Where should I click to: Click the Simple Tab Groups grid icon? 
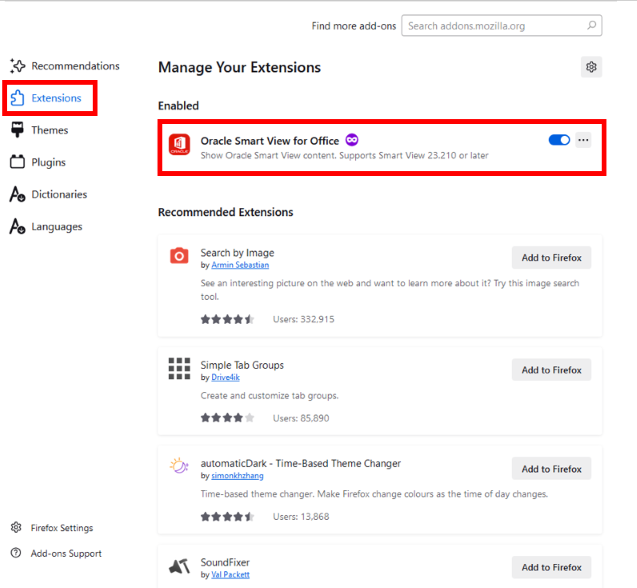tap(179, 369)
